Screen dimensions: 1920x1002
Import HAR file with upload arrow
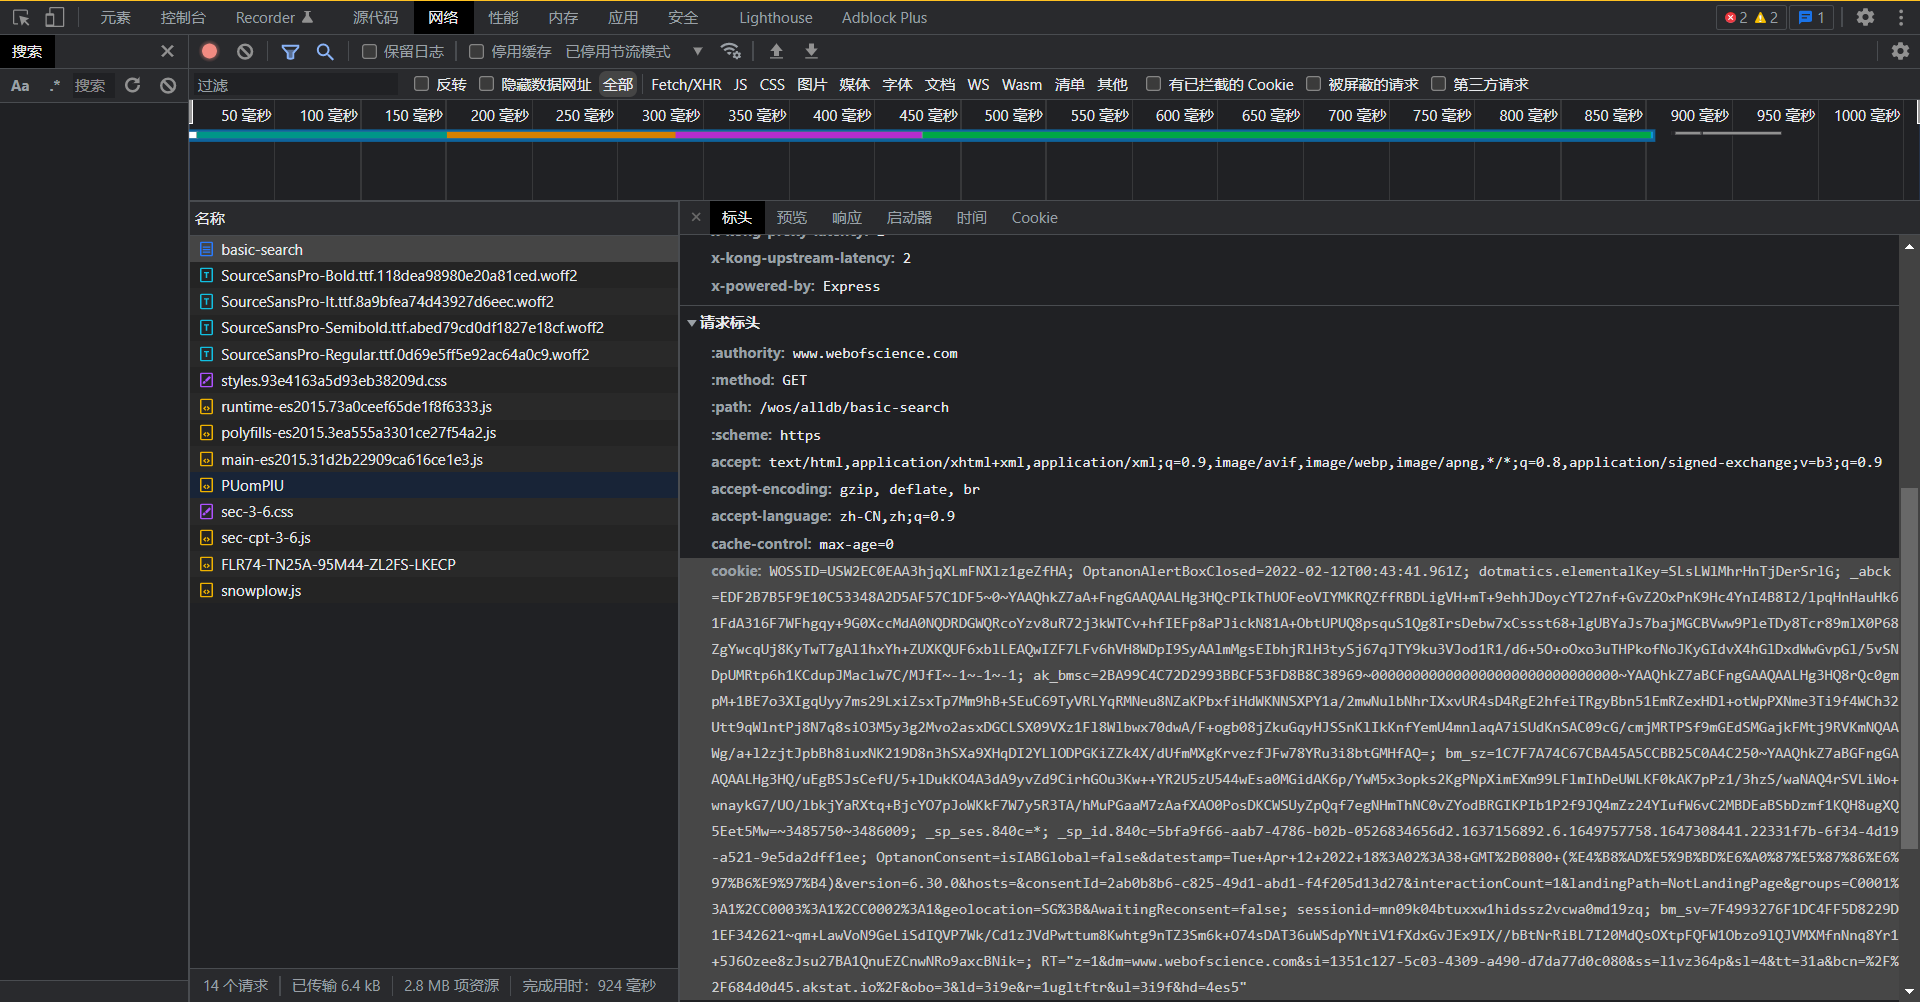(776, 51)
